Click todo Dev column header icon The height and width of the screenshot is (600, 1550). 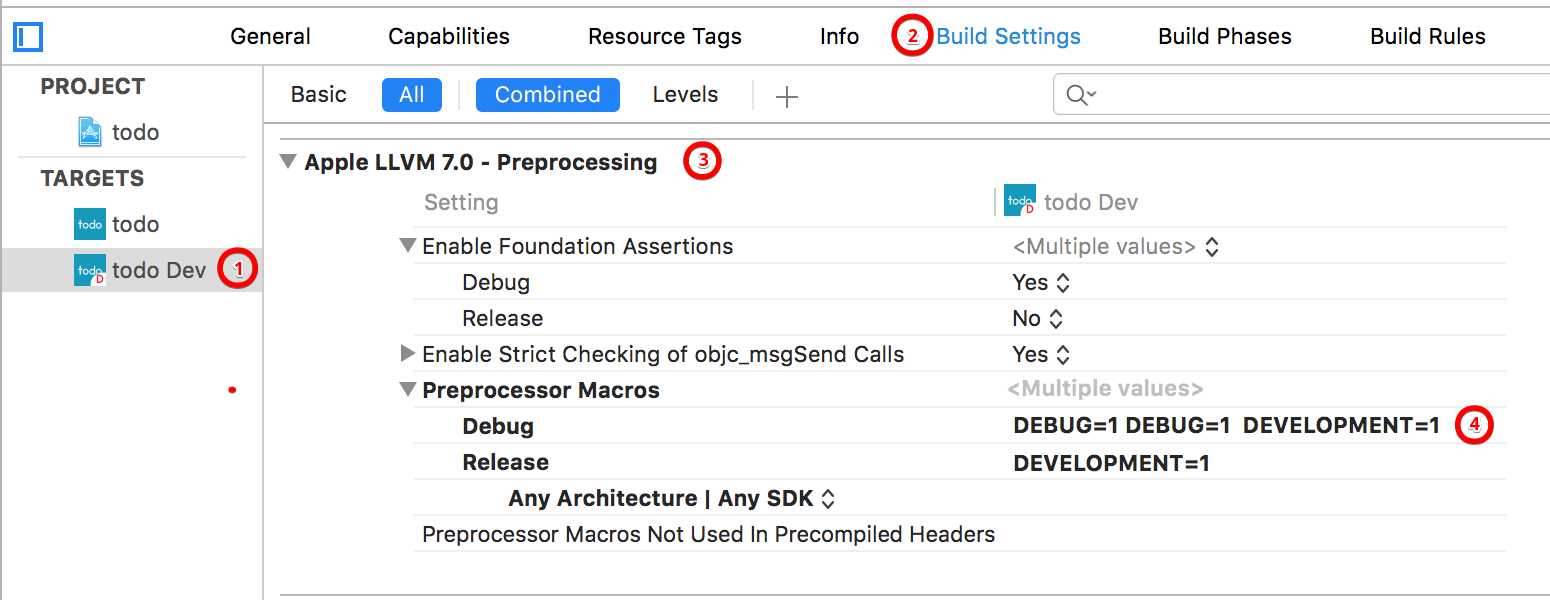click(1020, 201)
